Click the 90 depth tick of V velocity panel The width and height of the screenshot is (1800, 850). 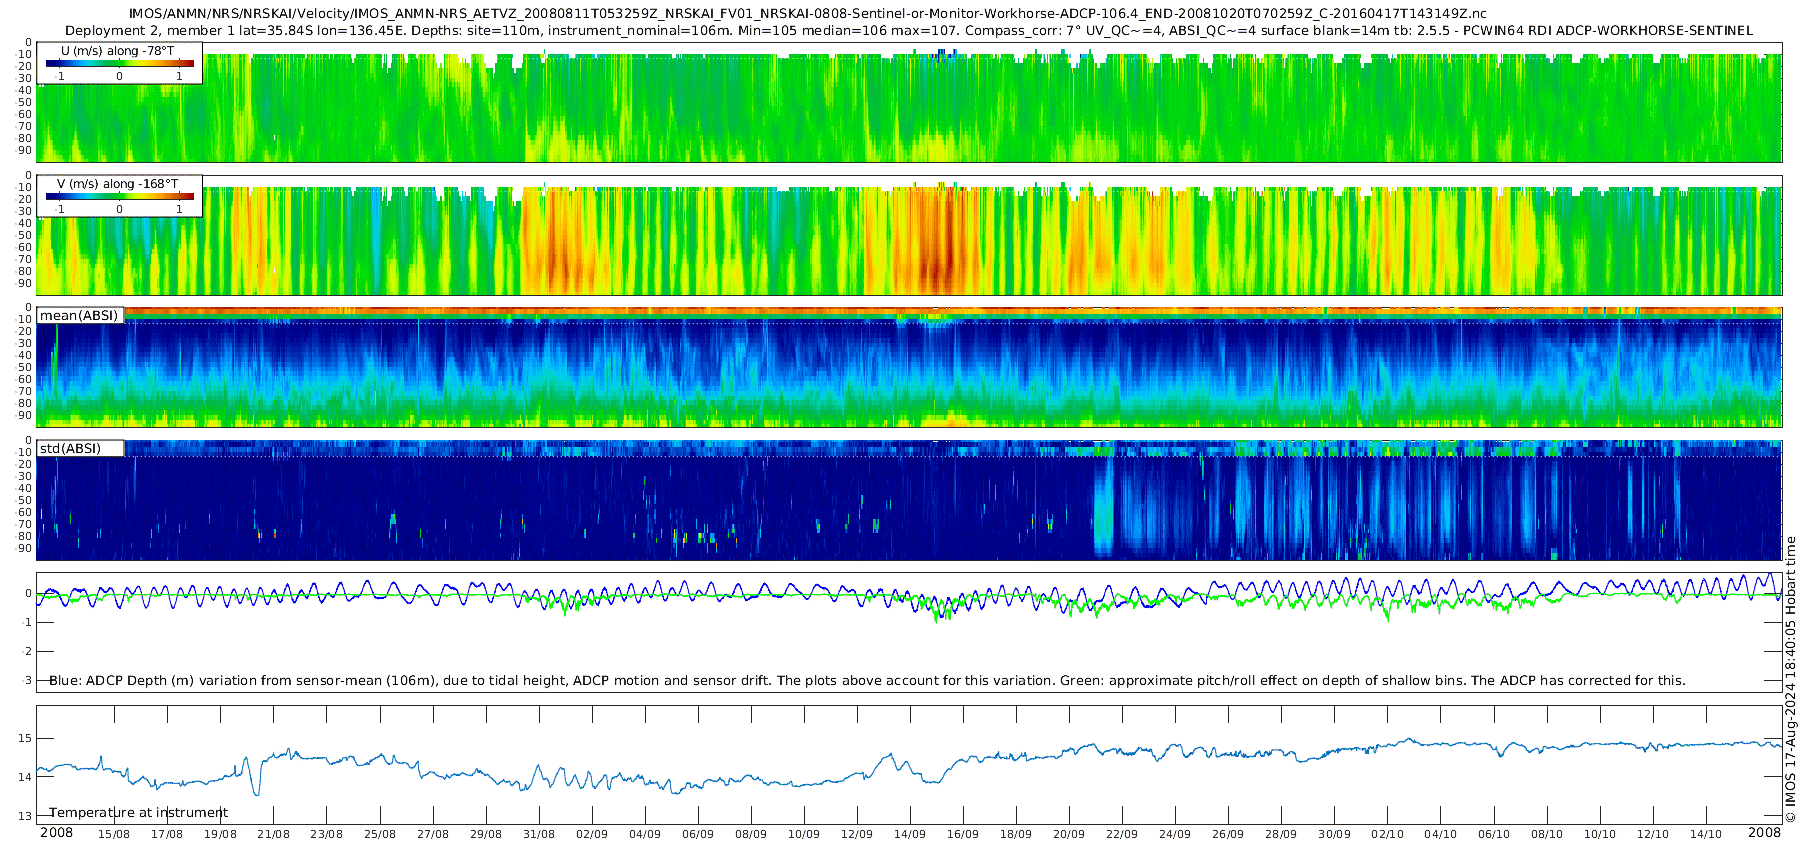tap(25, 283)
